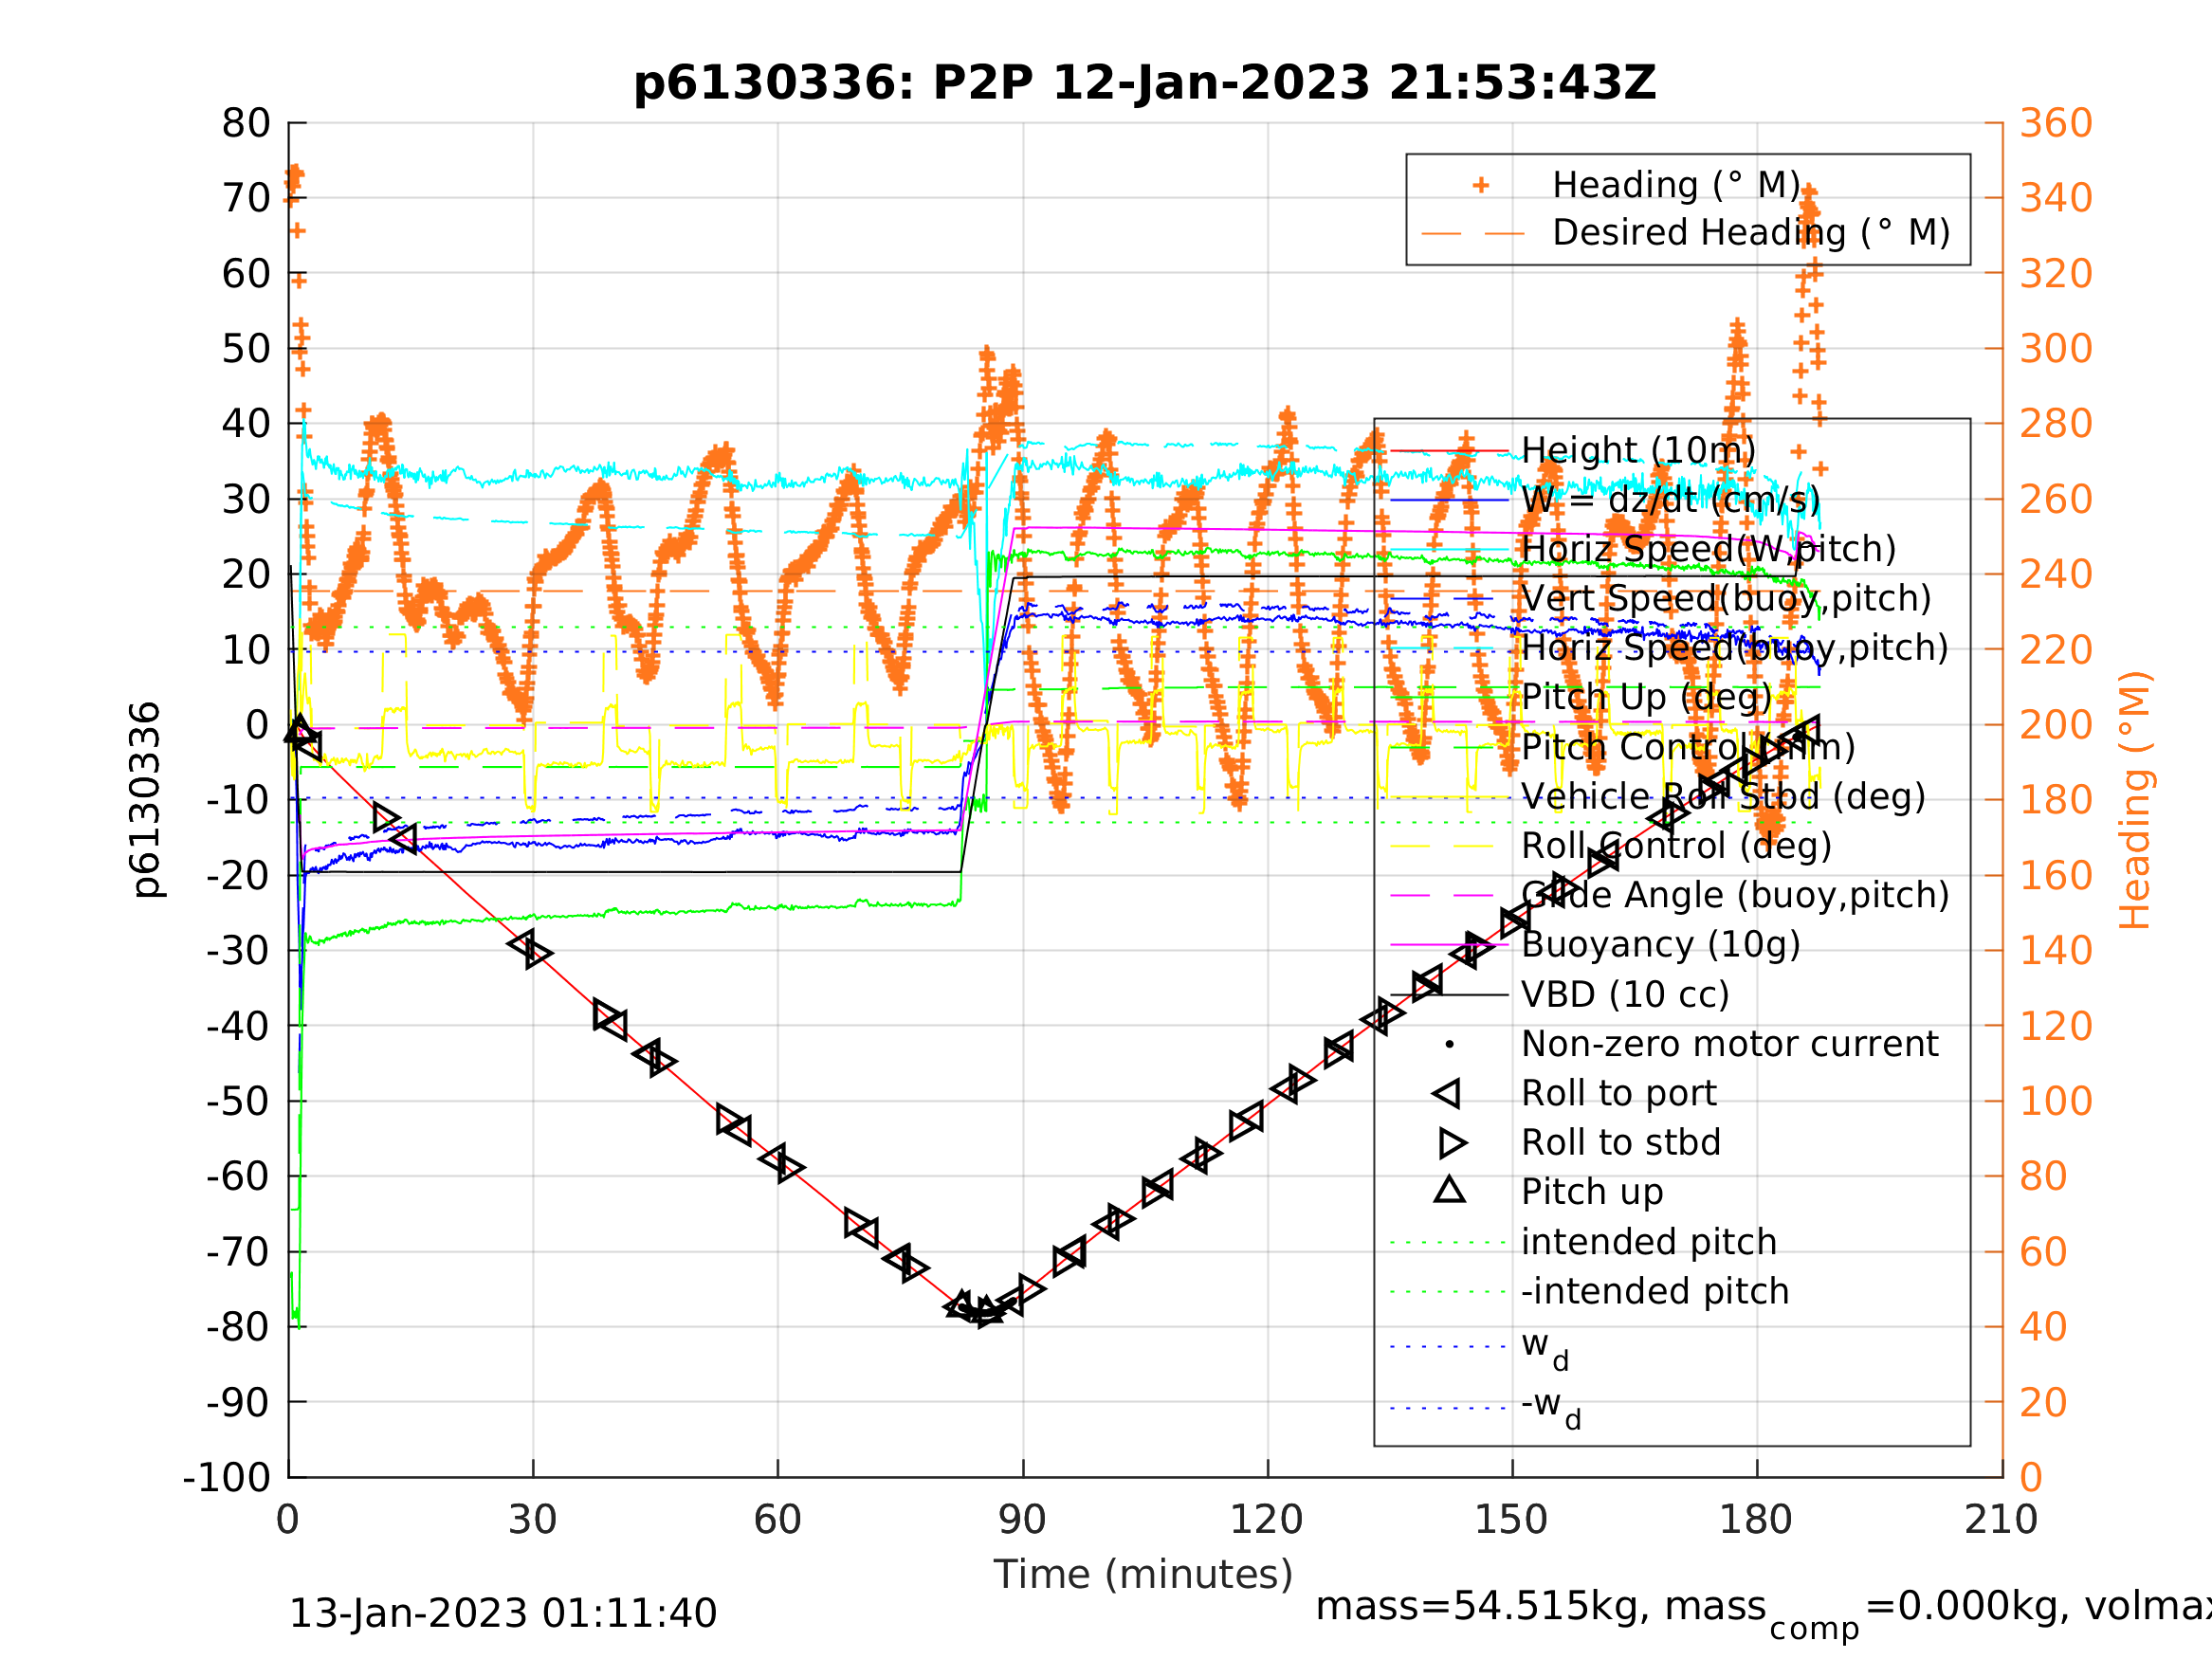Click the black VBD line sample in legend
The image size is (2212, 1659).
tap(1450, 995)
